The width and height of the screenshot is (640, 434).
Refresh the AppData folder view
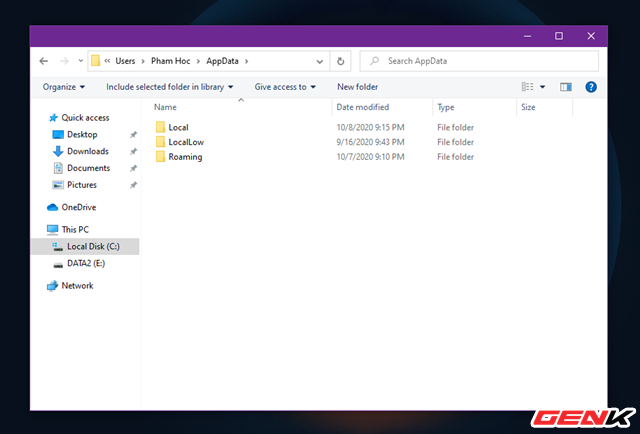click(342, 61)
